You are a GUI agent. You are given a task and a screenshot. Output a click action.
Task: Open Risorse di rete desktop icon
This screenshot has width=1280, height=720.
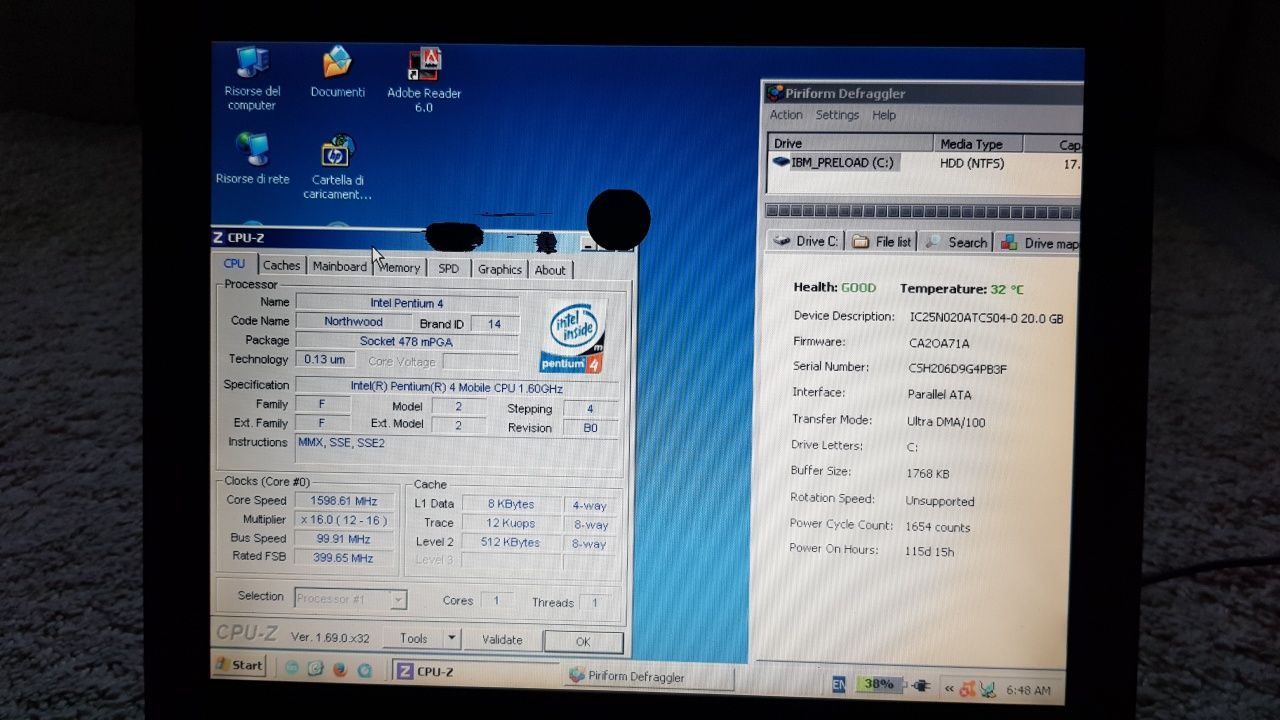click(252, 159)
